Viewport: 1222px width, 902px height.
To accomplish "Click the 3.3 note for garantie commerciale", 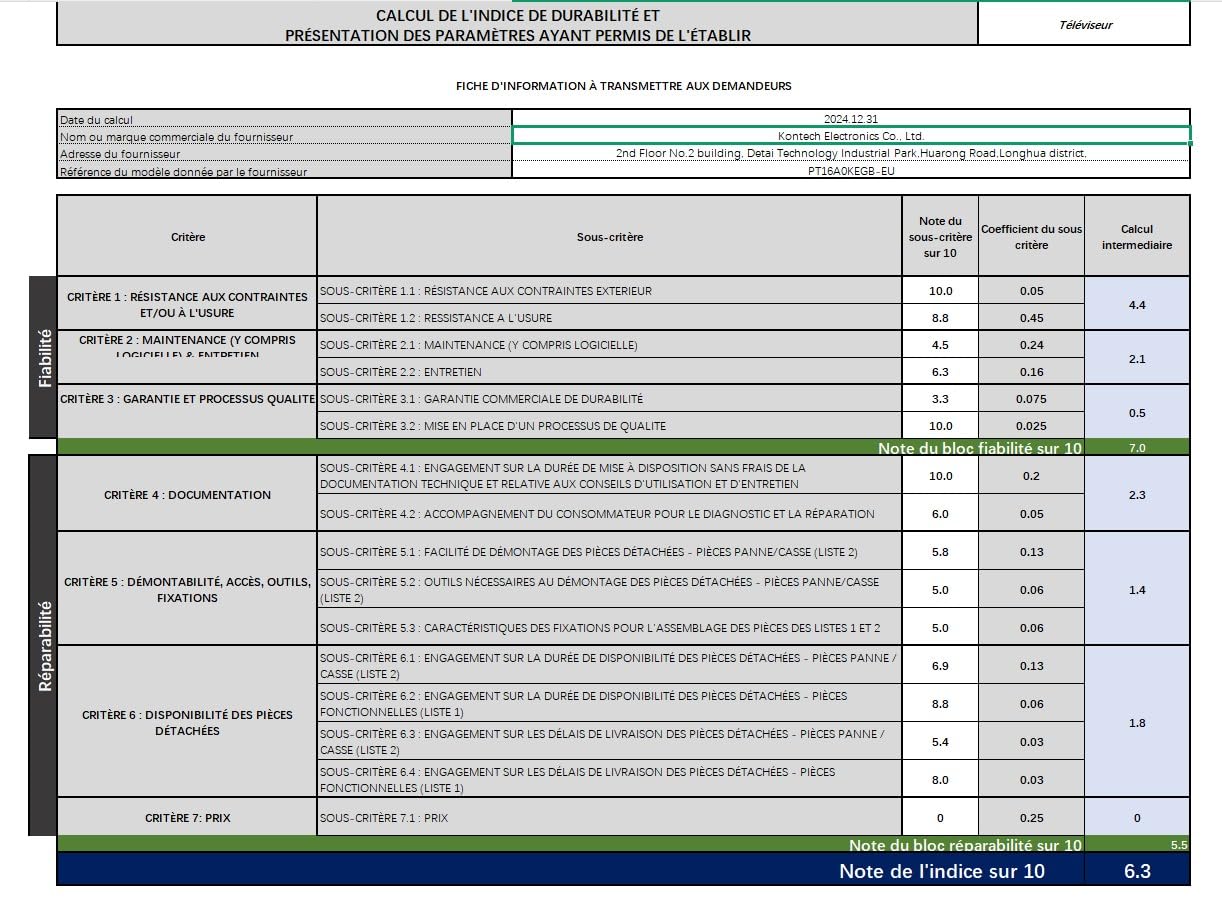I will (x=940, y=399).
